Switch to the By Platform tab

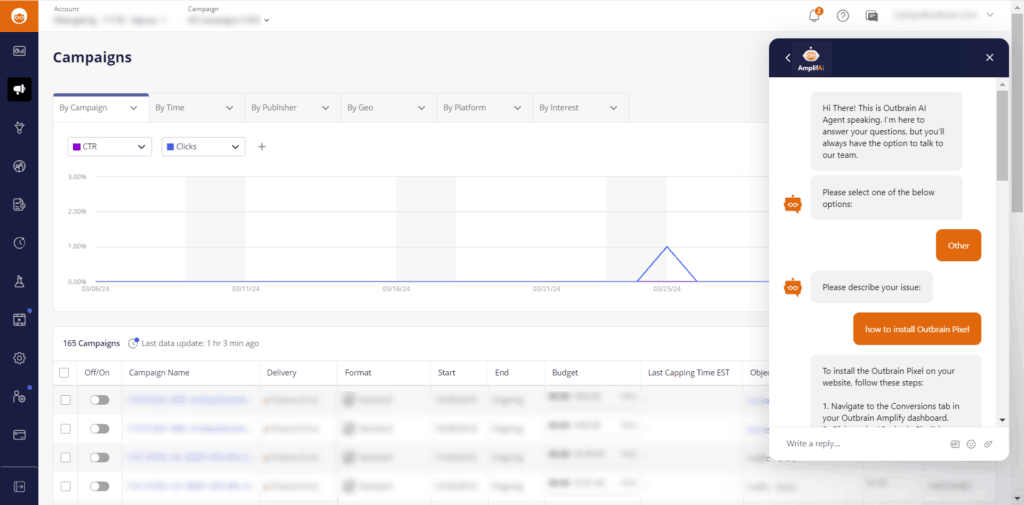pyautogui.click(x=485, y=108)
